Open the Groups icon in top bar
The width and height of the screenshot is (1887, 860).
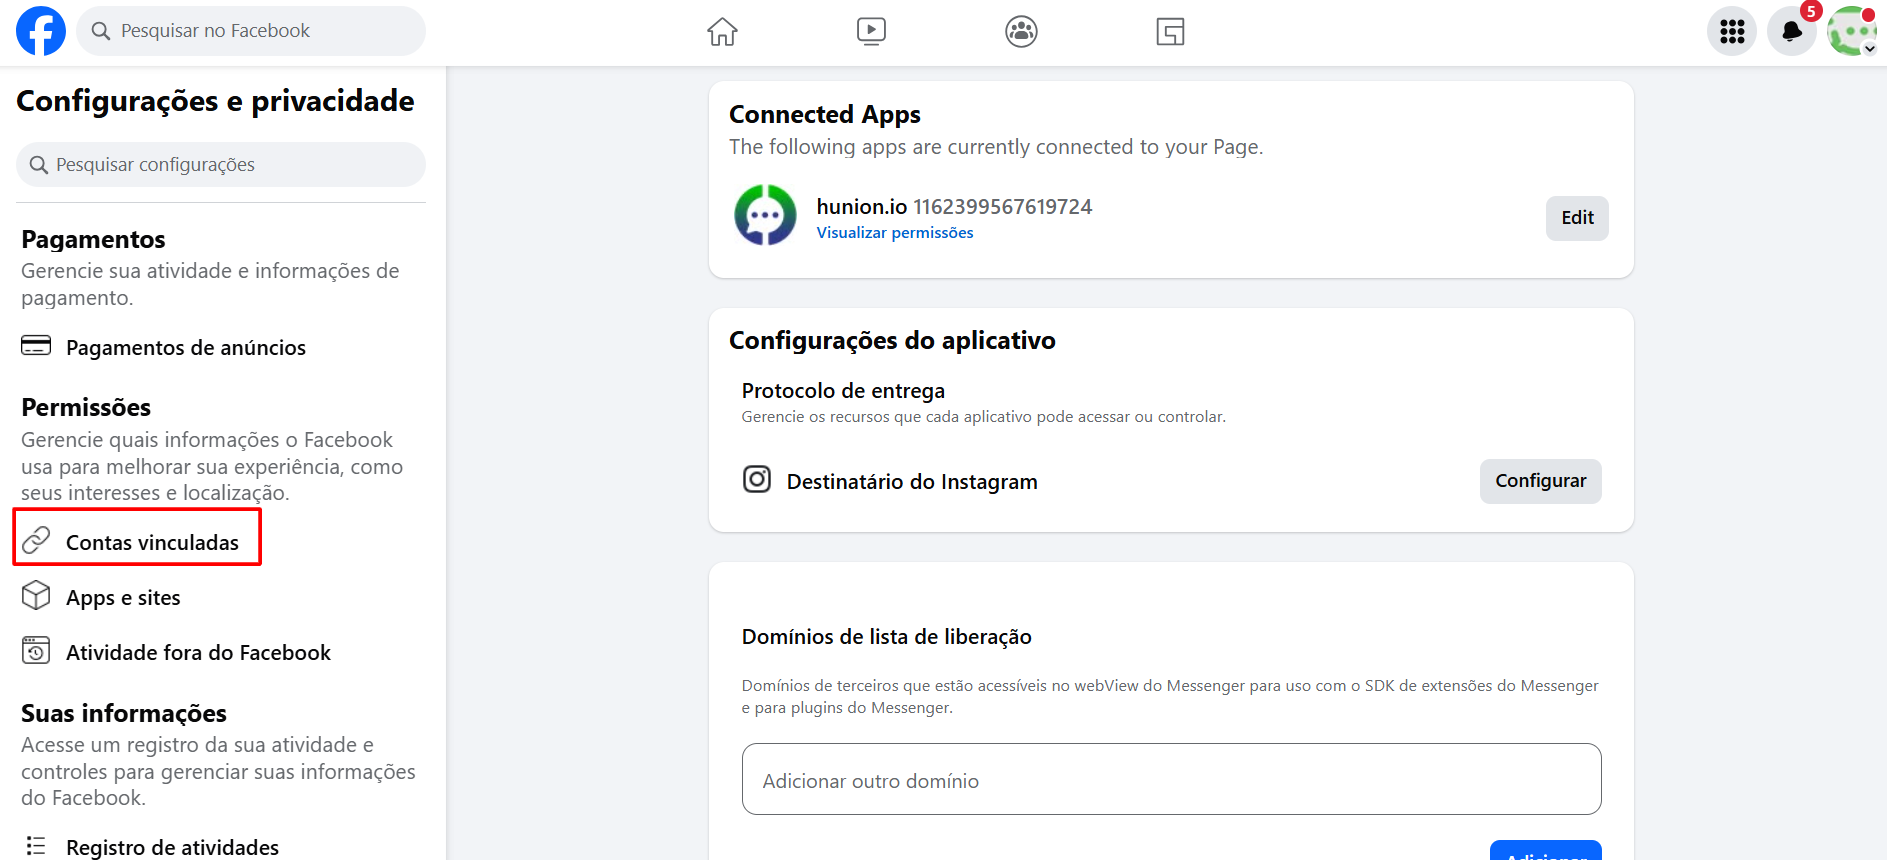(x=1021, y=32)
